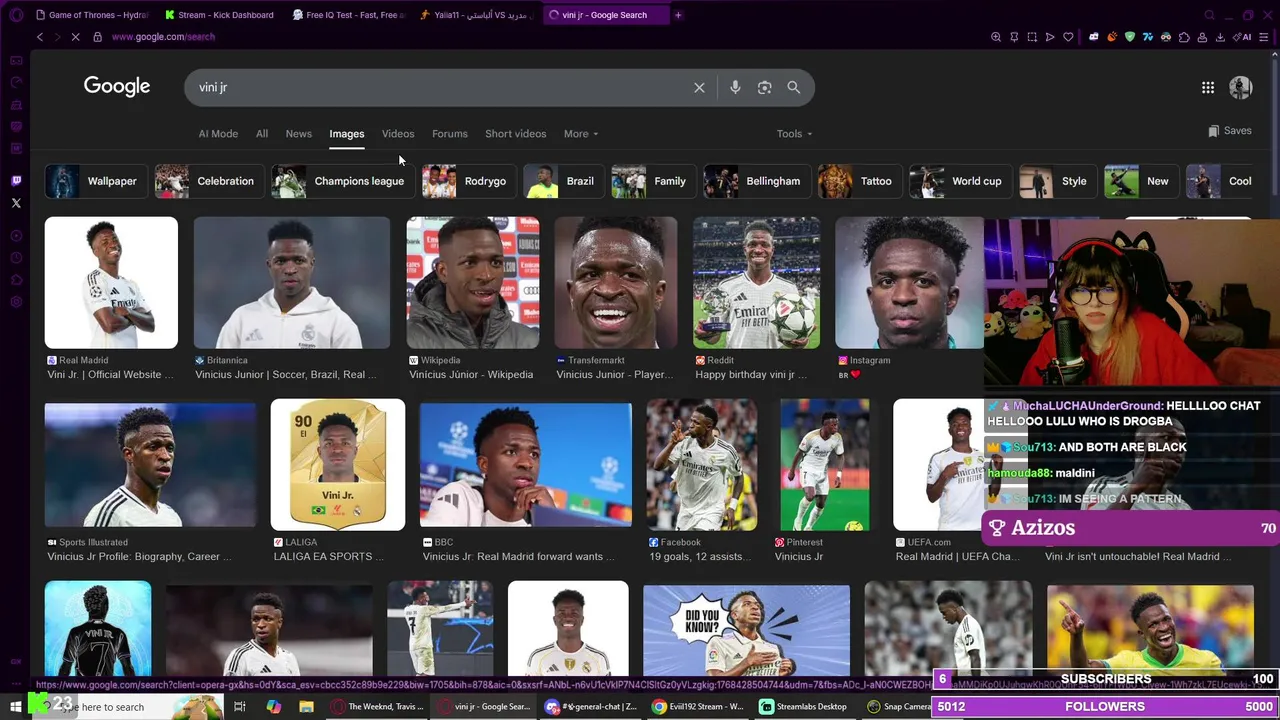Image resolution: width=1280 pixels, height=720 pixels.
Task: Open the browser AI assistant button
Action: [x=1243, y=37]
